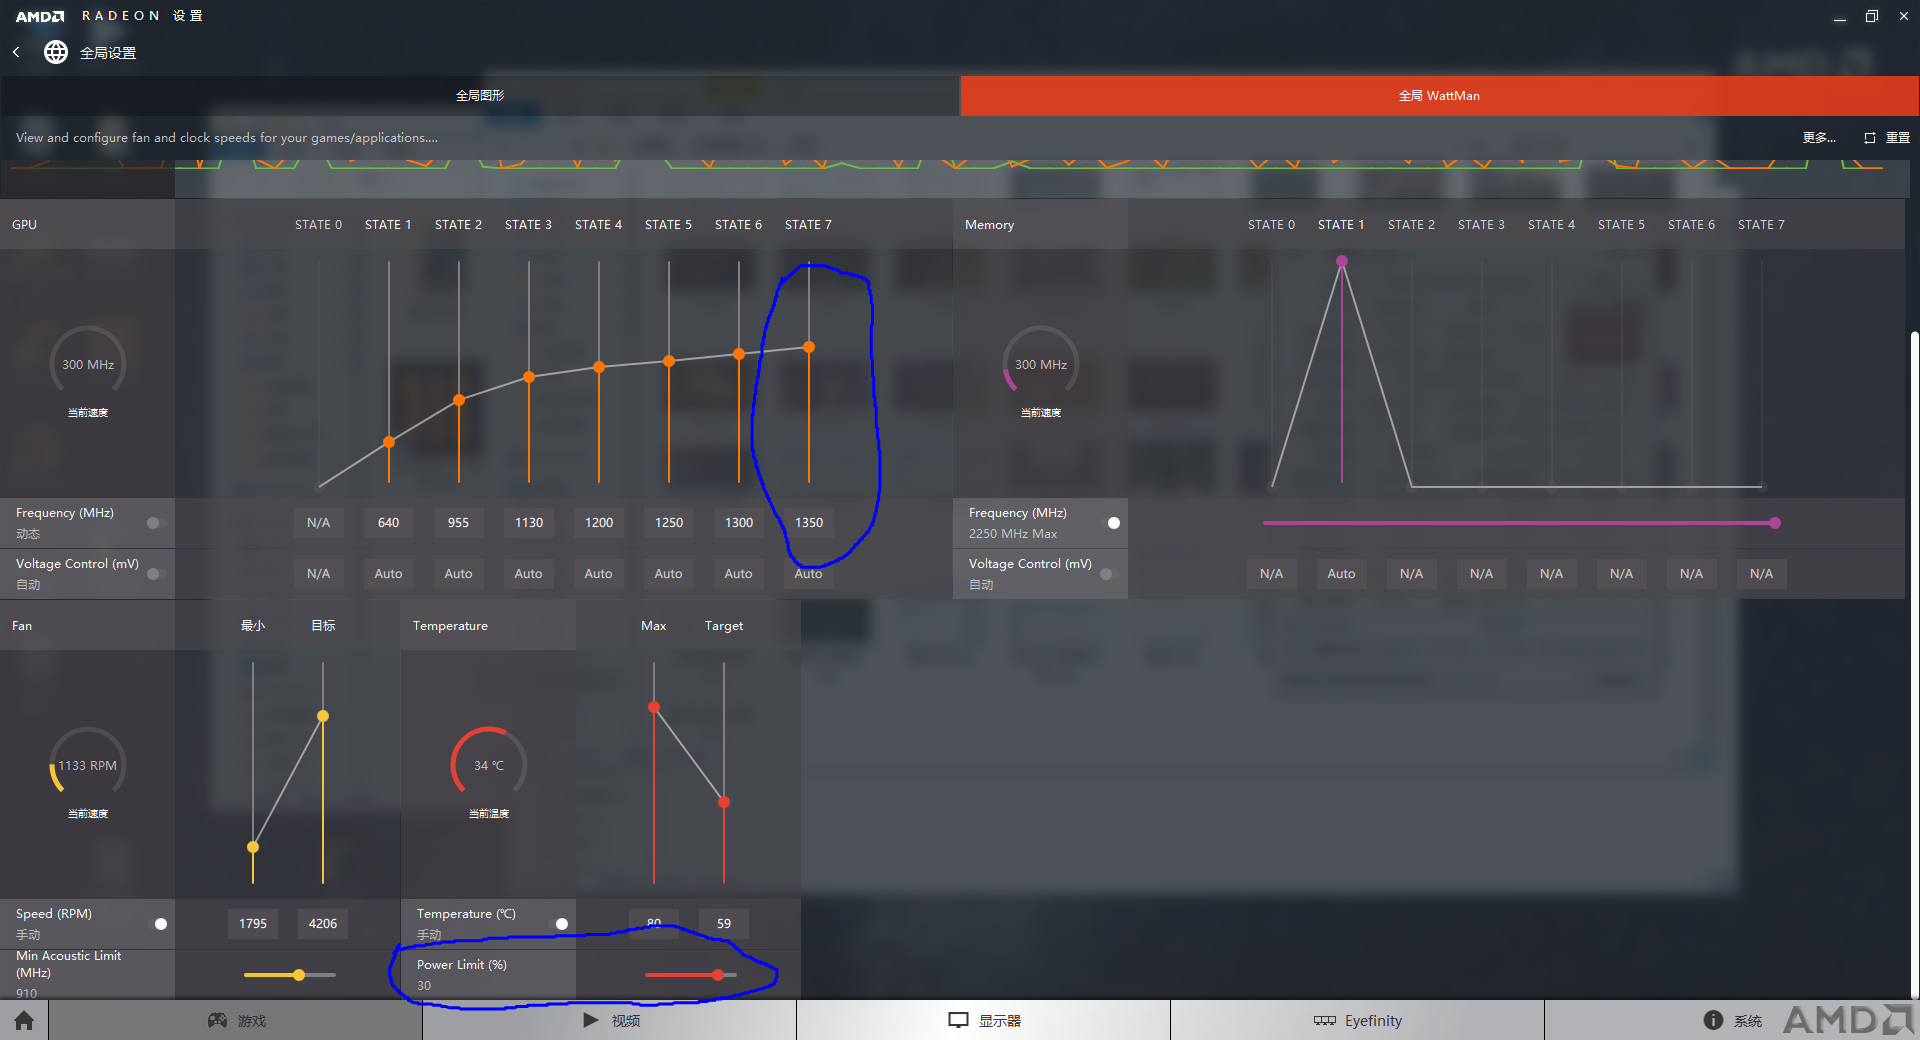Viewport: 1920px width, 1040px height.
Task: Click GPU State 2 frequency field 955
Action: (459, 523)
